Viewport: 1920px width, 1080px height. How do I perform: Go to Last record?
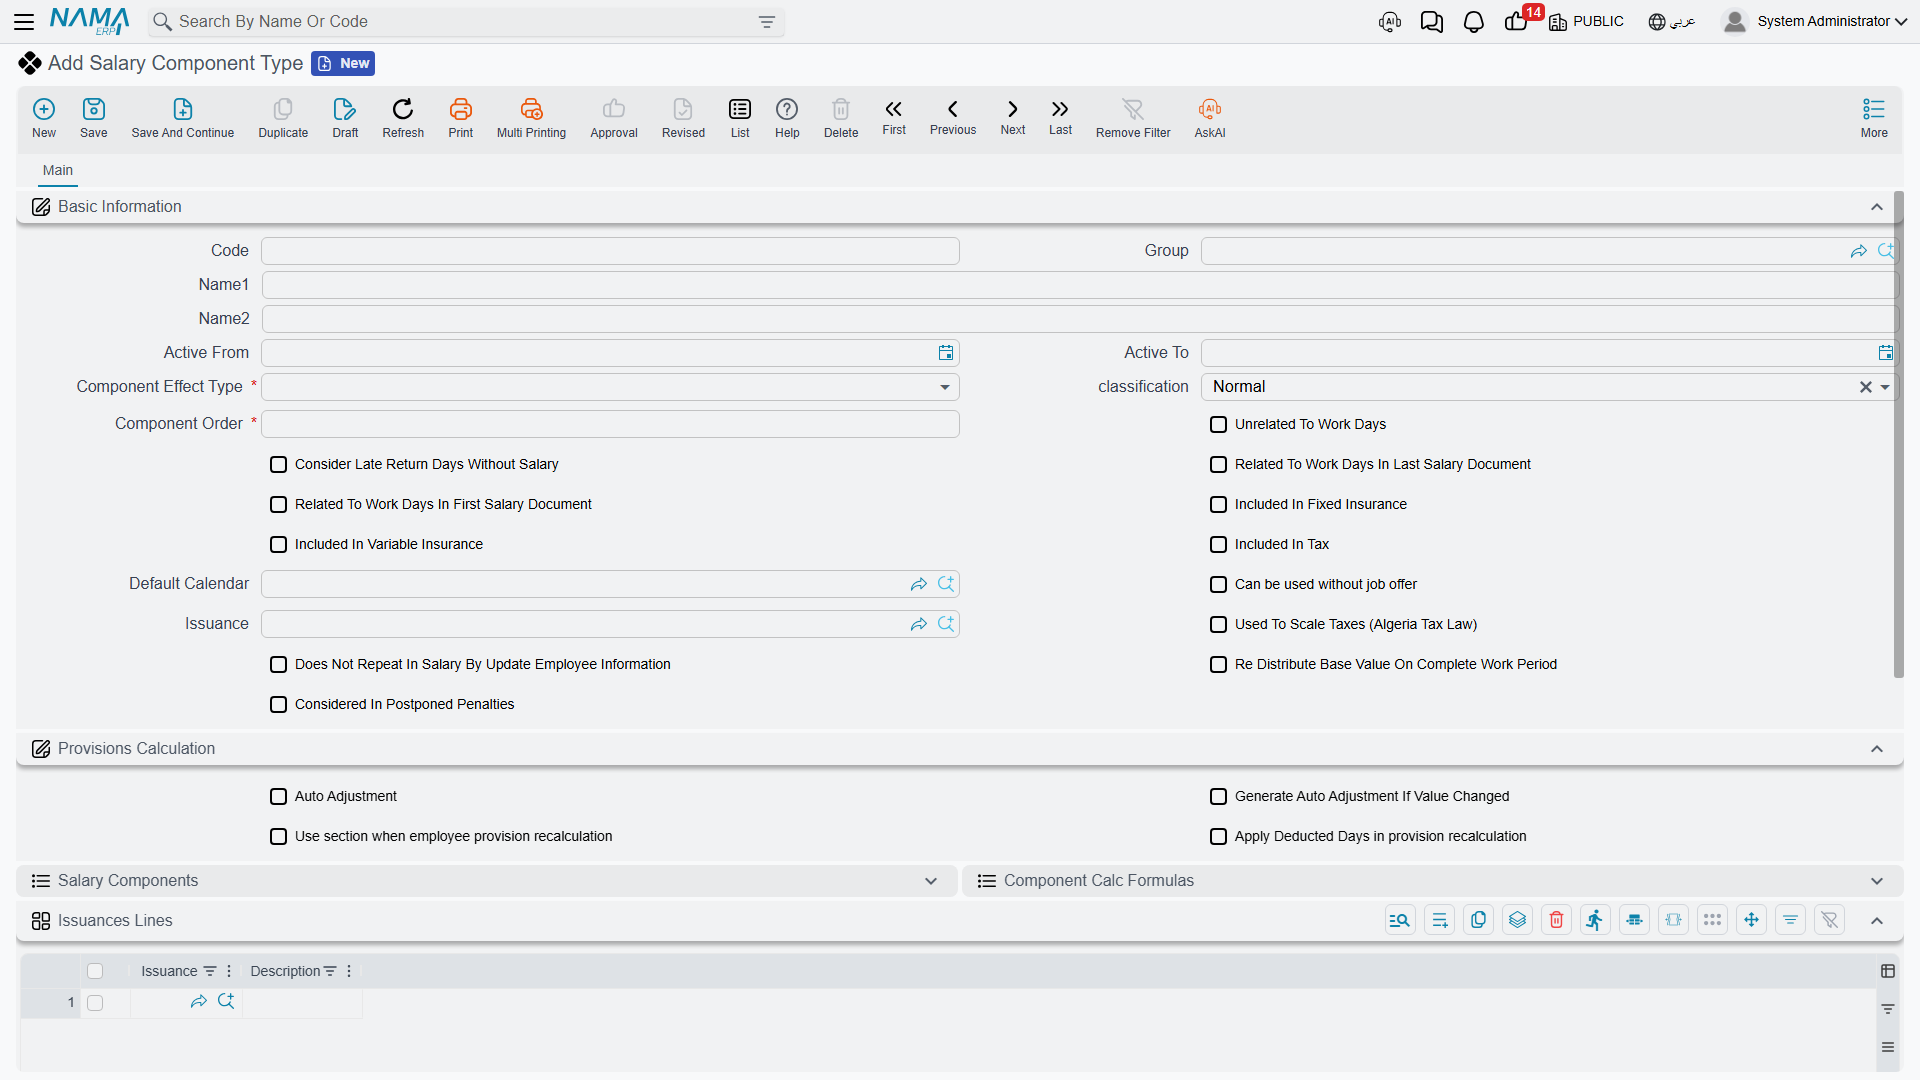[x=1060, y=116]
